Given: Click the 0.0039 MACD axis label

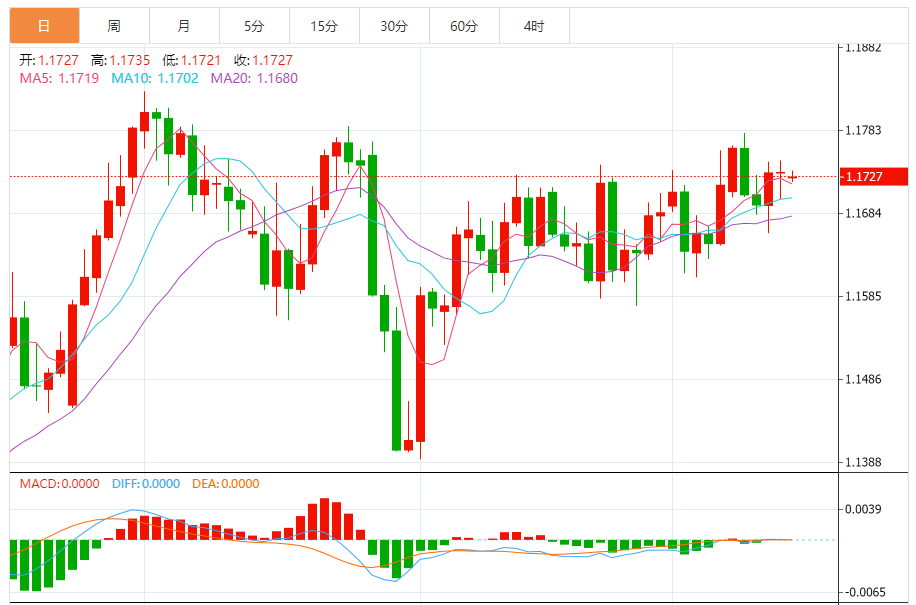Looking at the screenshot, I should (863, 509).
